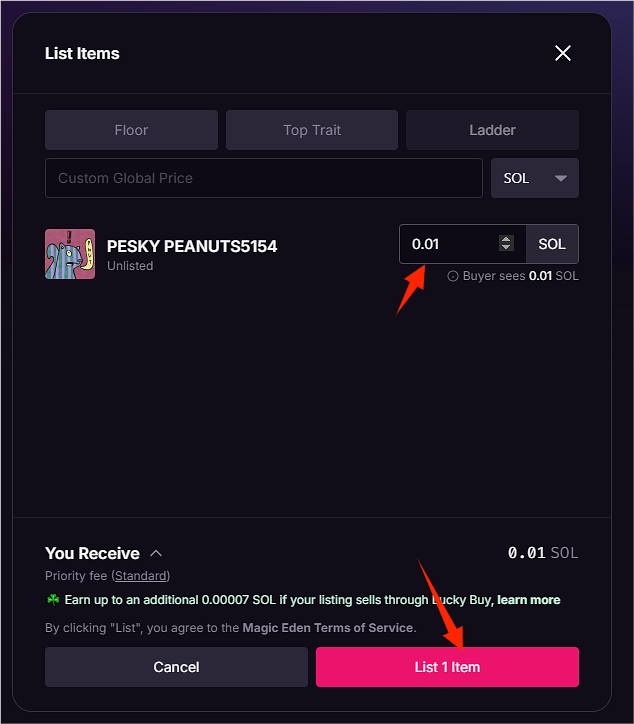Open the Standard priority fee link
Viewport: 634px width, 724px height.
tap(140, 576)
